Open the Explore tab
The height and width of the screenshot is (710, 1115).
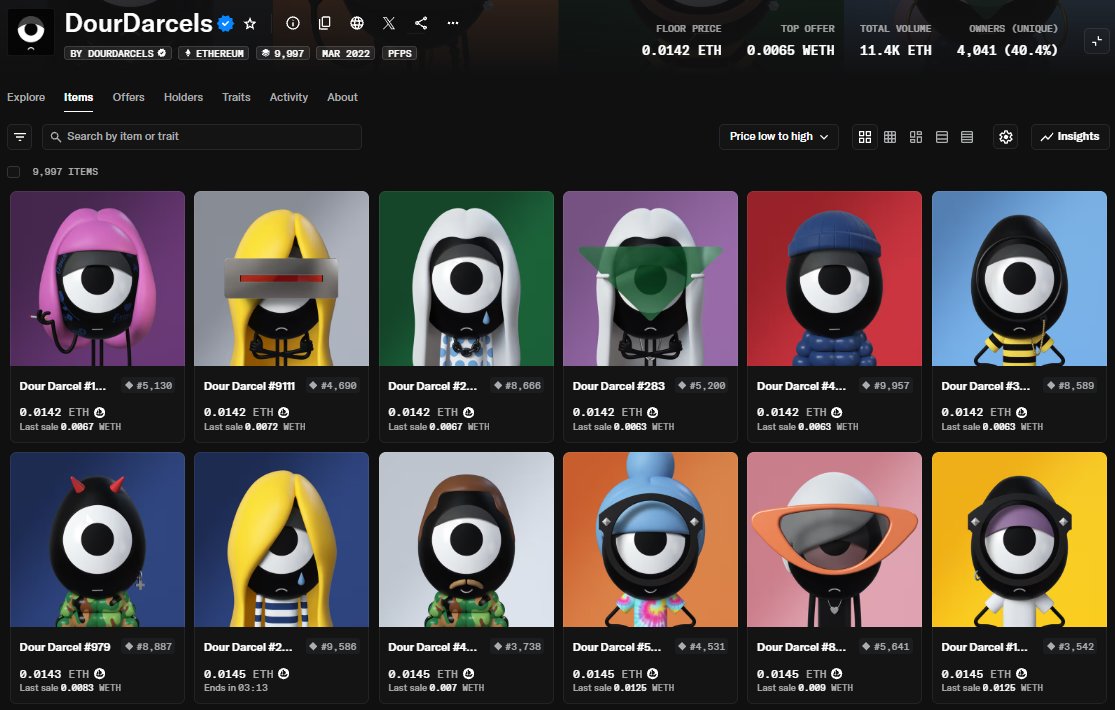26,97
